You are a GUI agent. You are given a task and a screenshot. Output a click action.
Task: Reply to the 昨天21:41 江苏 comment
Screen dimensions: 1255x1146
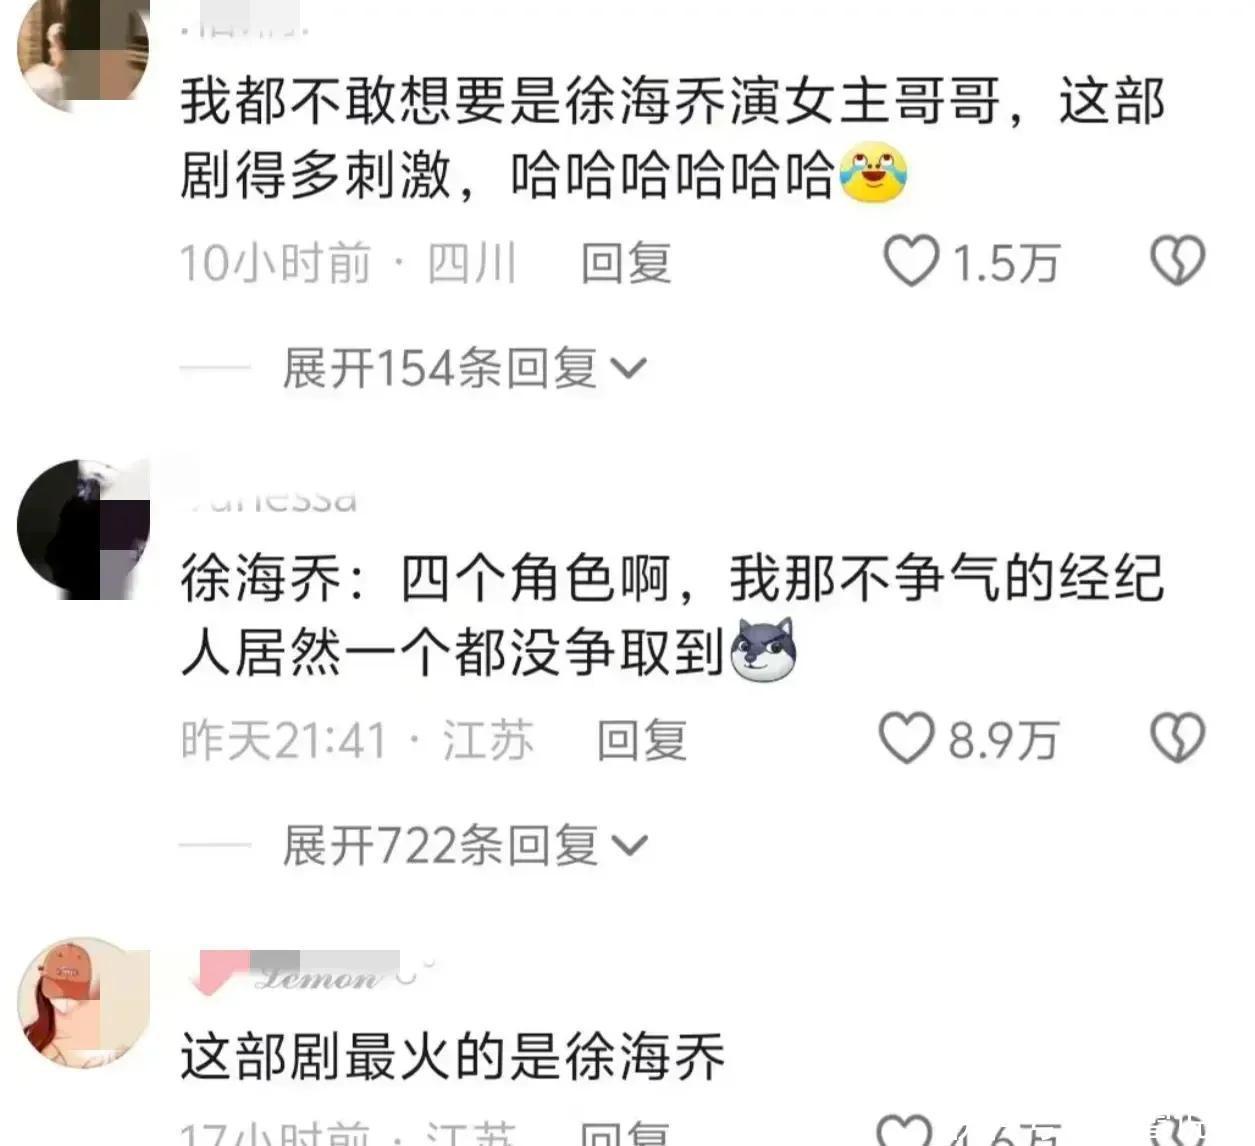642,741
